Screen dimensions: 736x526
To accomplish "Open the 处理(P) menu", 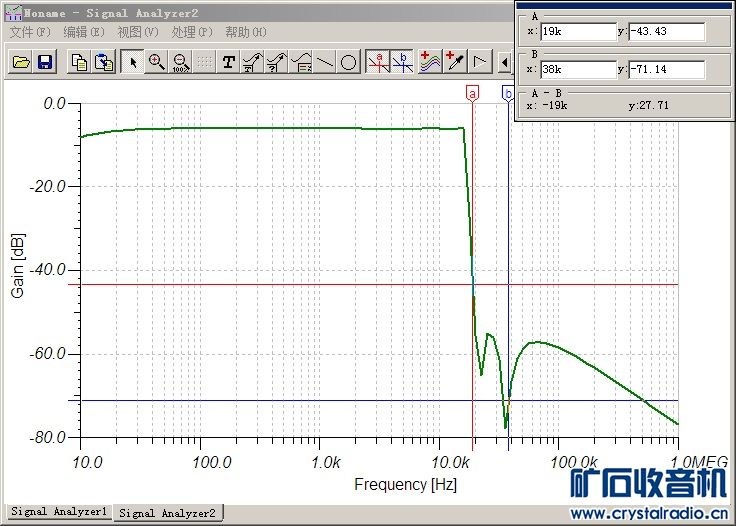I will [192, 32].
